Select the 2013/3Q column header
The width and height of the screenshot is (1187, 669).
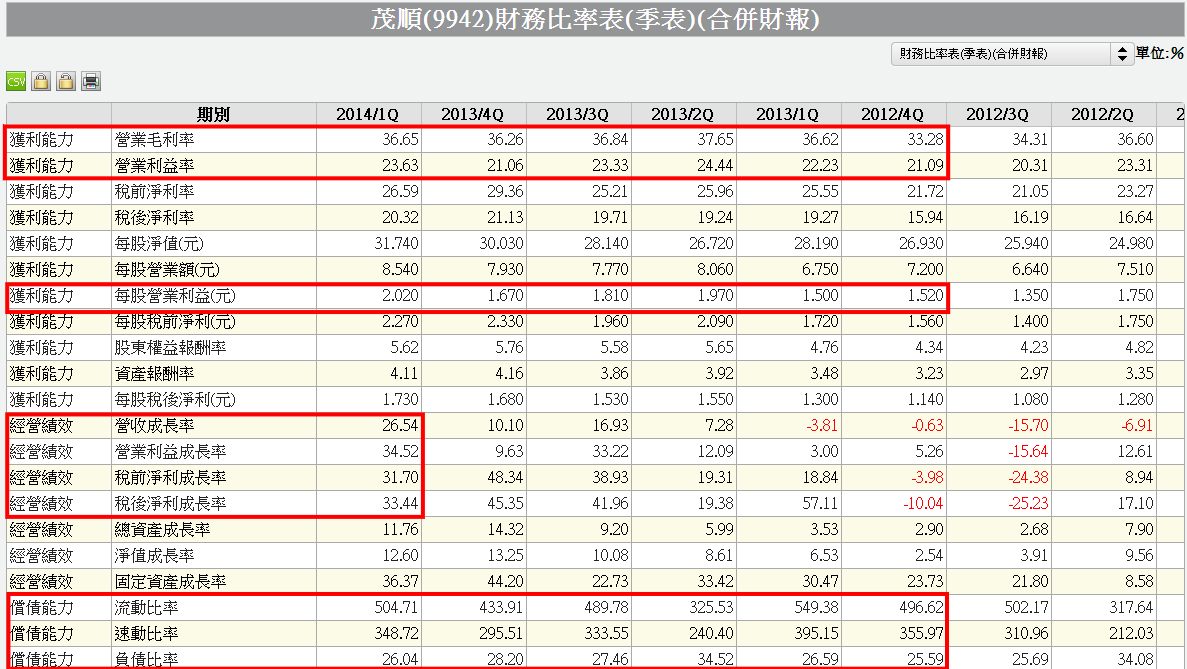click(x=578, y=114)
